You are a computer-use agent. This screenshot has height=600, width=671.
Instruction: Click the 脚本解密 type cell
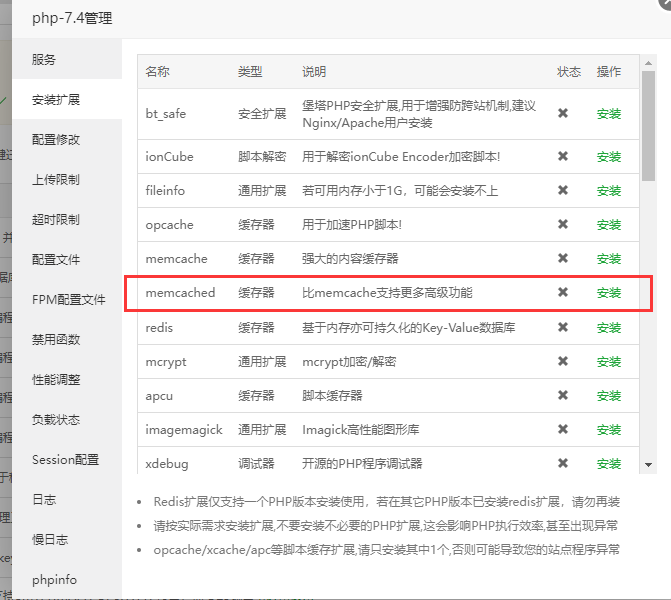point(262,157)
